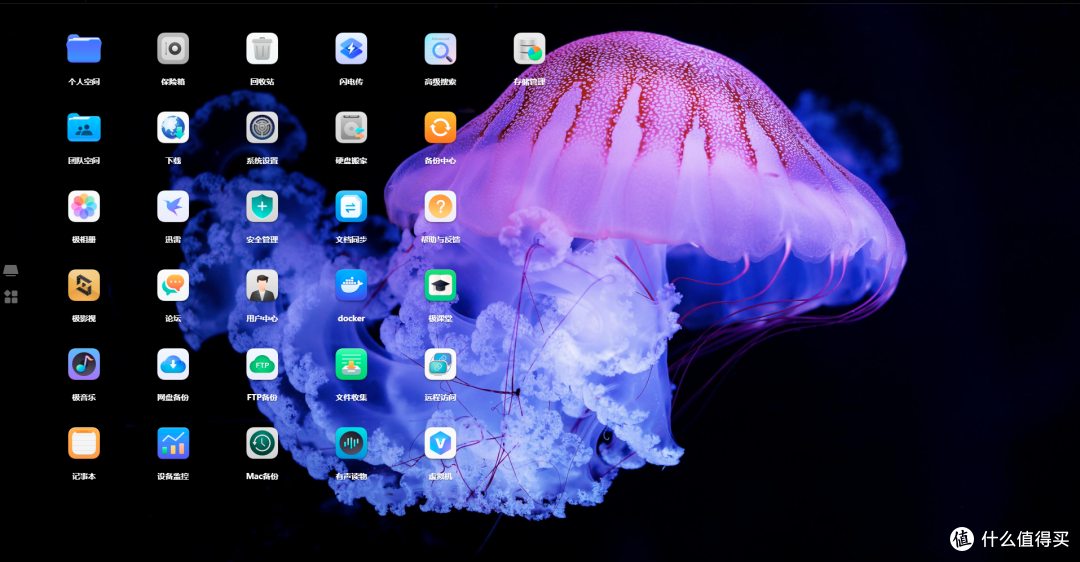Launch the 下载 download app
1080x562 pixels.
coord(173,128)
